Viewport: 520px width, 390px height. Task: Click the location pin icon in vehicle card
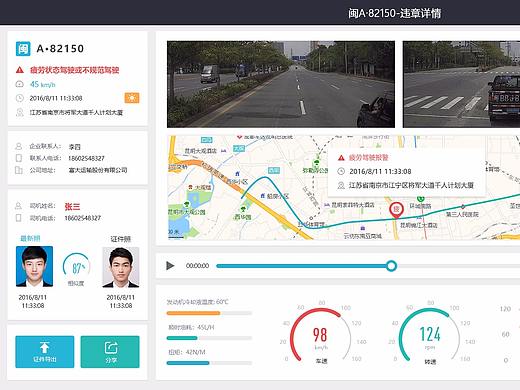click(x=20, y=112)
